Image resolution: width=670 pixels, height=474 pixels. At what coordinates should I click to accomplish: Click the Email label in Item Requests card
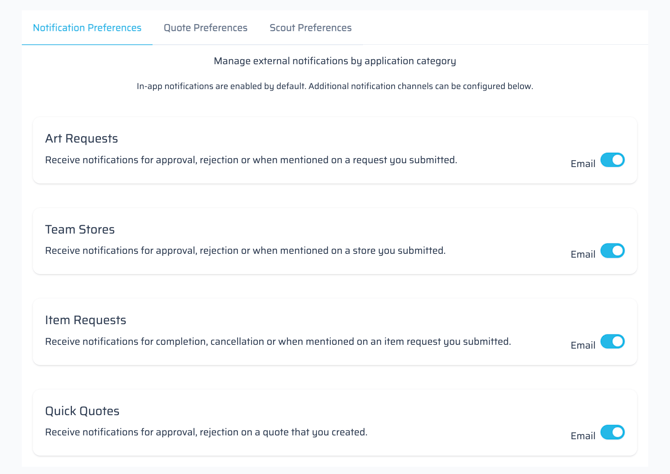click(x=582, y=346)
